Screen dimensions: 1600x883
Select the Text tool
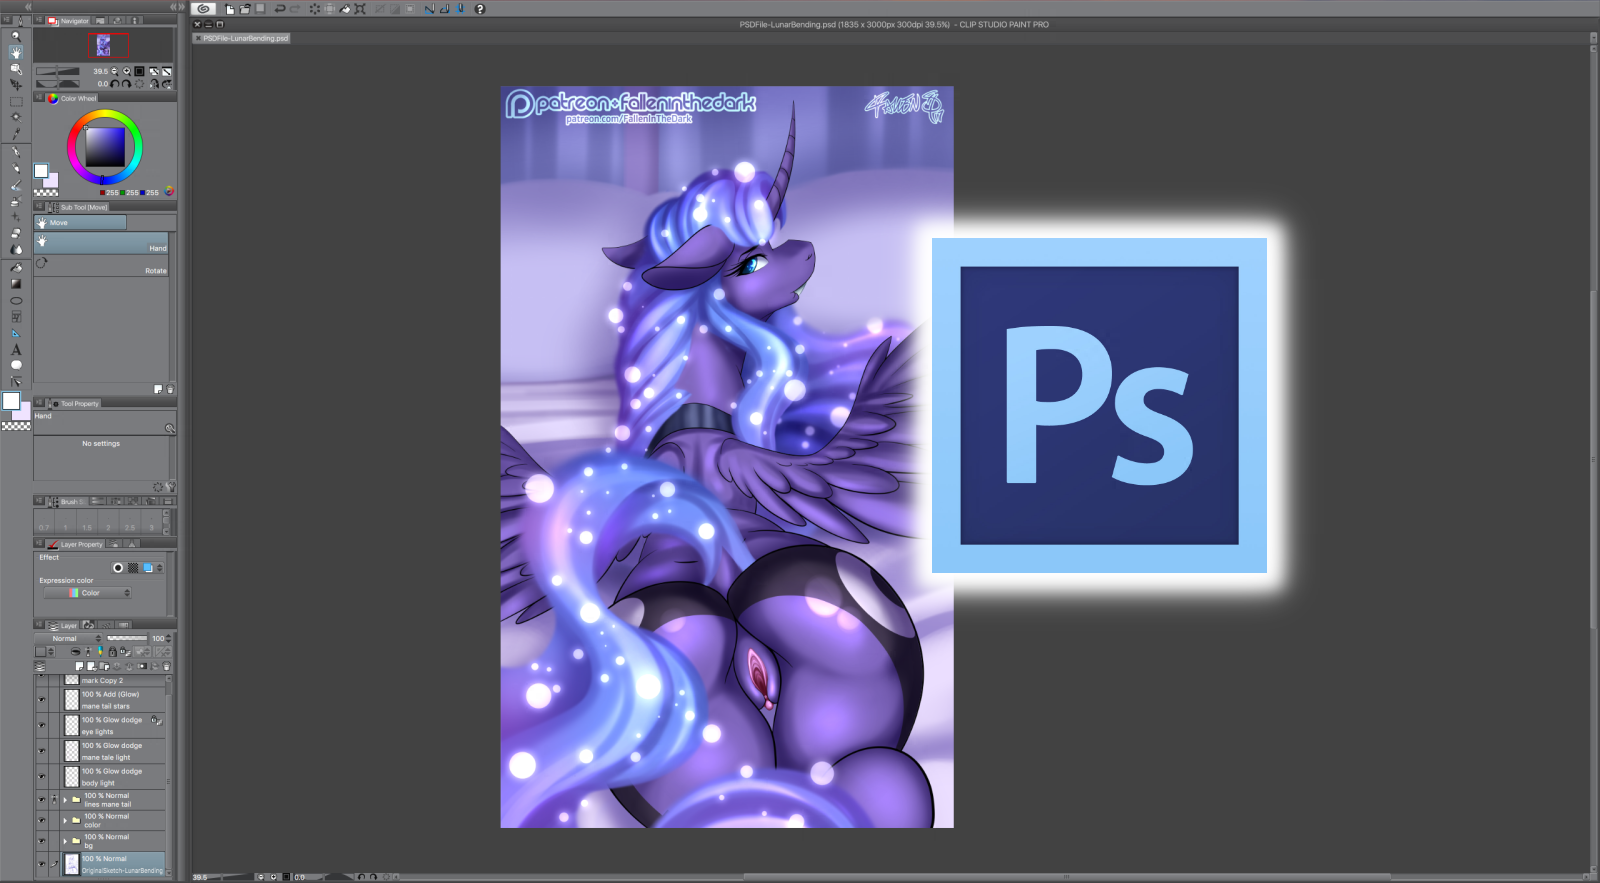(16, 349)
